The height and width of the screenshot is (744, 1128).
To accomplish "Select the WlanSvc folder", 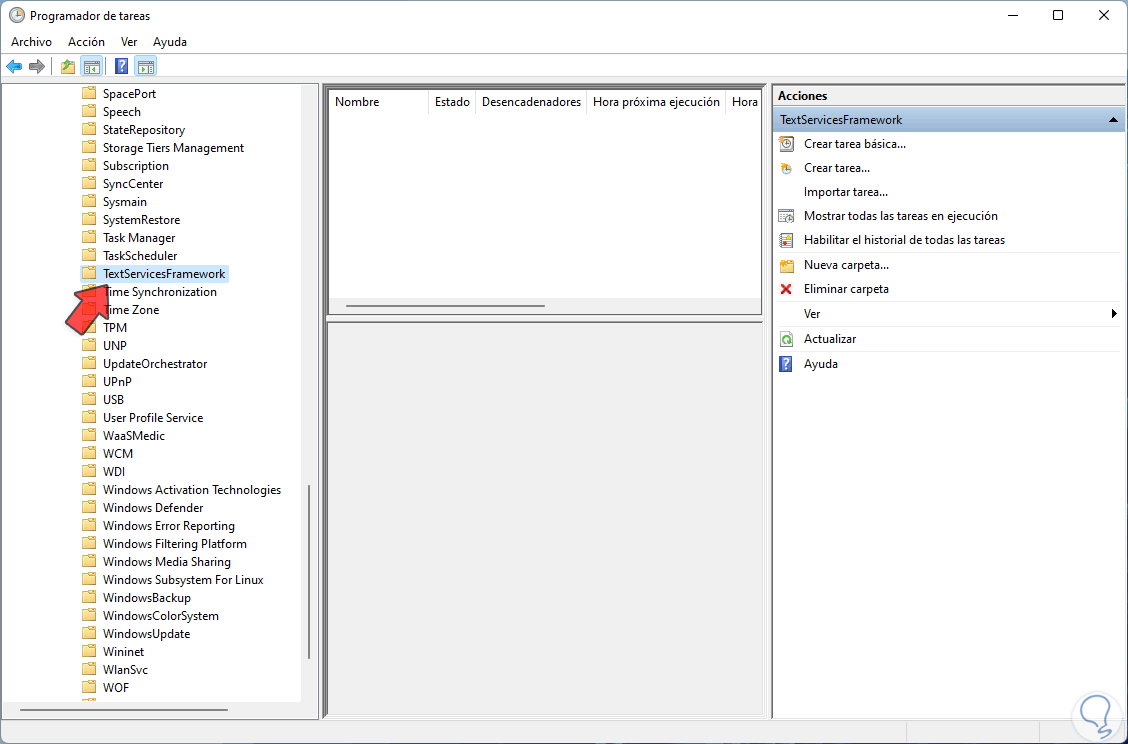I will [125, 669].
